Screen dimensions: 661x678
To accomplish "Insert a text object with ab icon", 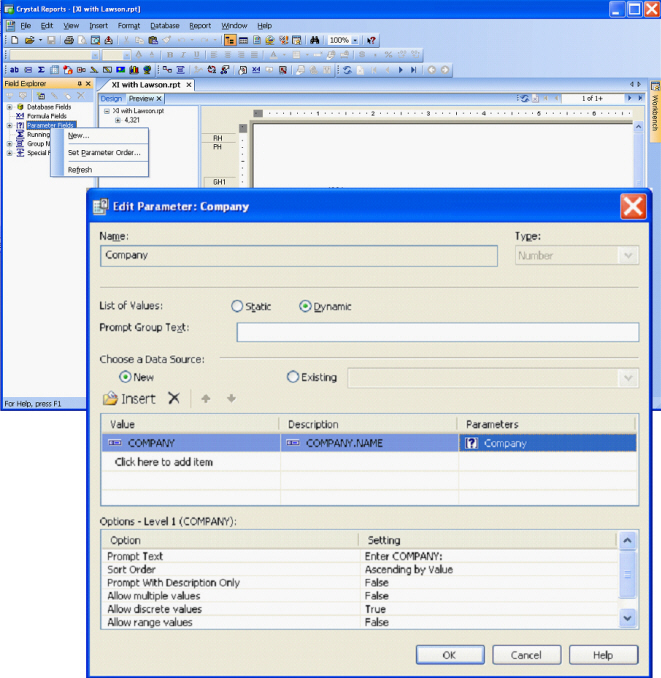I will [x=14, y=70].
